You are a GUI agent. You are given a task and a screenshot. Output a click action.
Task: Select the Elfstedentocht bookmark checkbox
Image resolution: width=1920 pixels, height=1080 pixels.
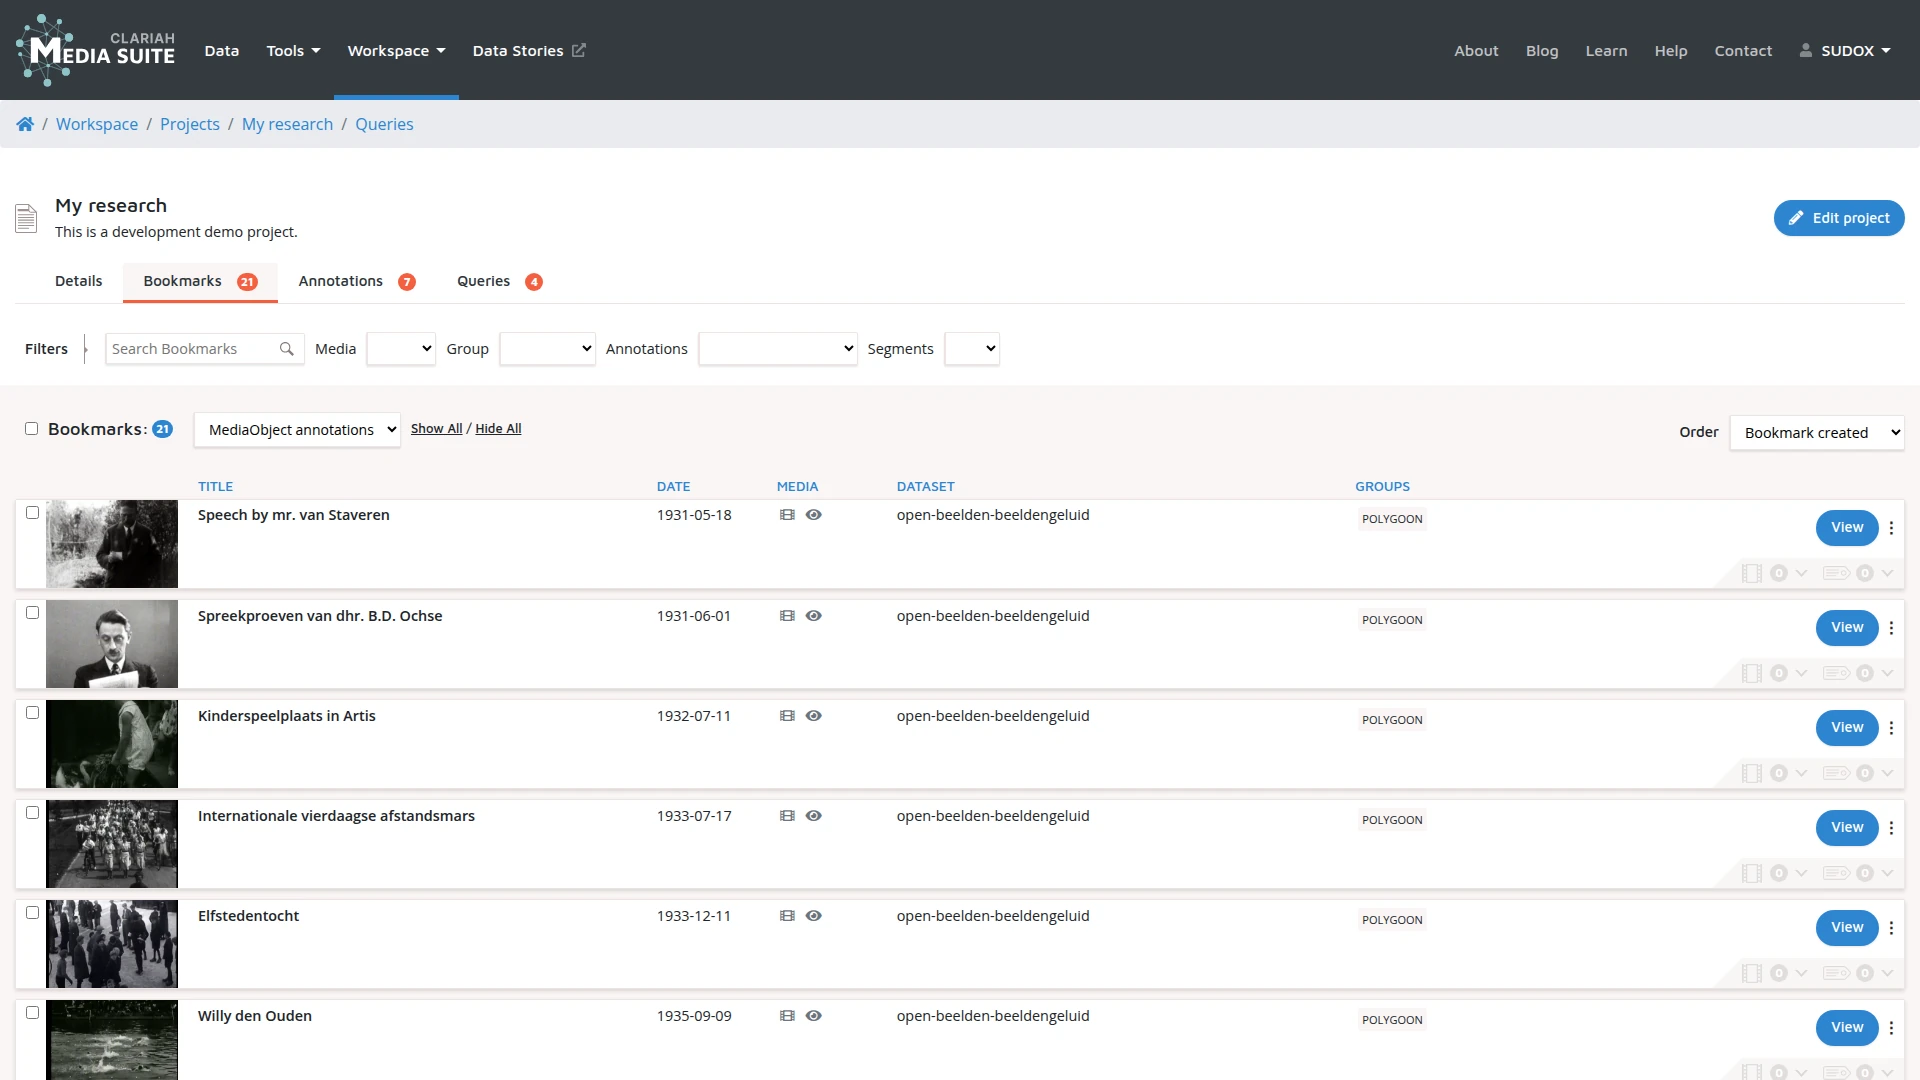pos(32,913)
